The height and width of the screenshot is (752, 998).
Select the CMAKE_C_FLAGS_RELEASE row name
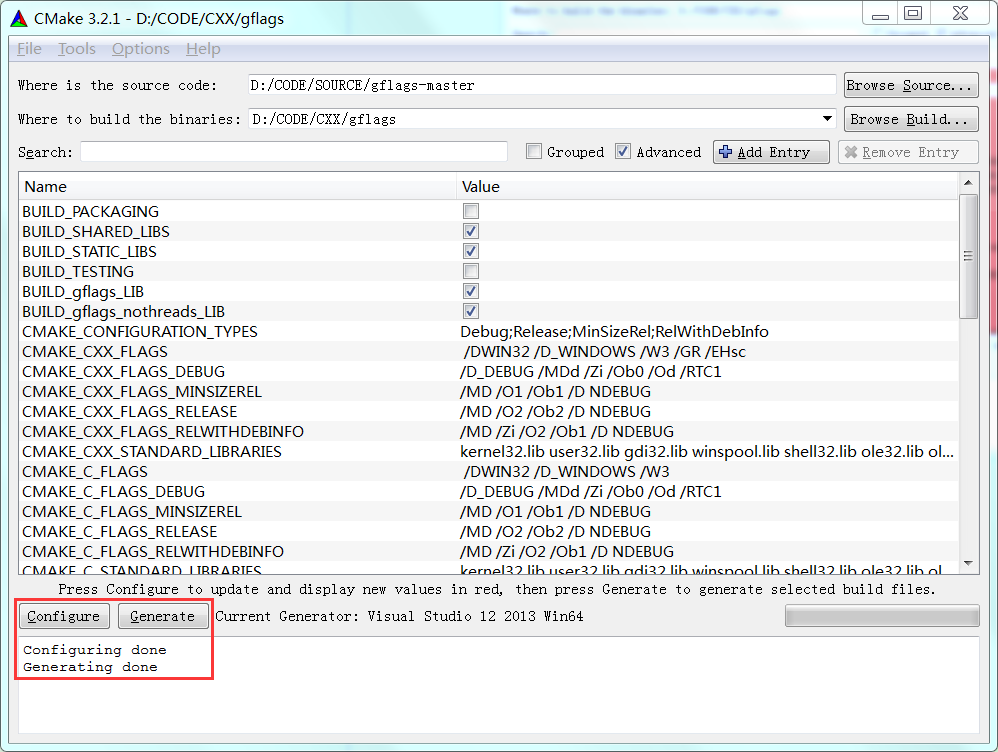click(120, 532)
